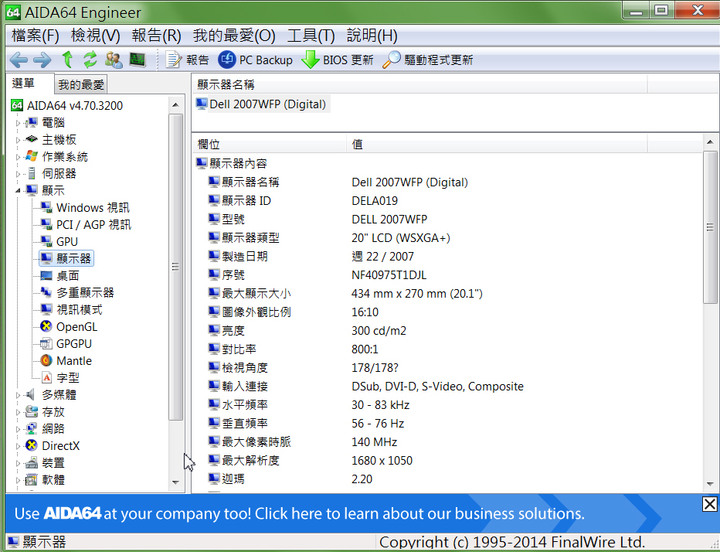
Task: Open the 工具(T) menu
Action: tap(311, 35)
